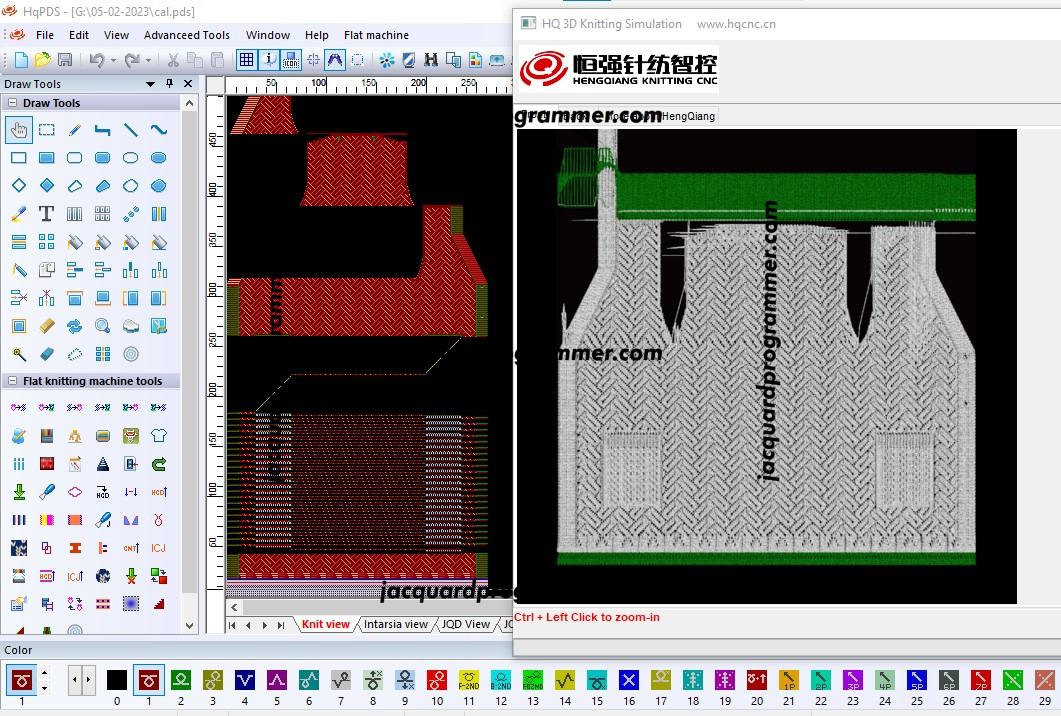Increase the current color number stepper
Viewport: 1061px width, 716px height.
tap(44, 673)
